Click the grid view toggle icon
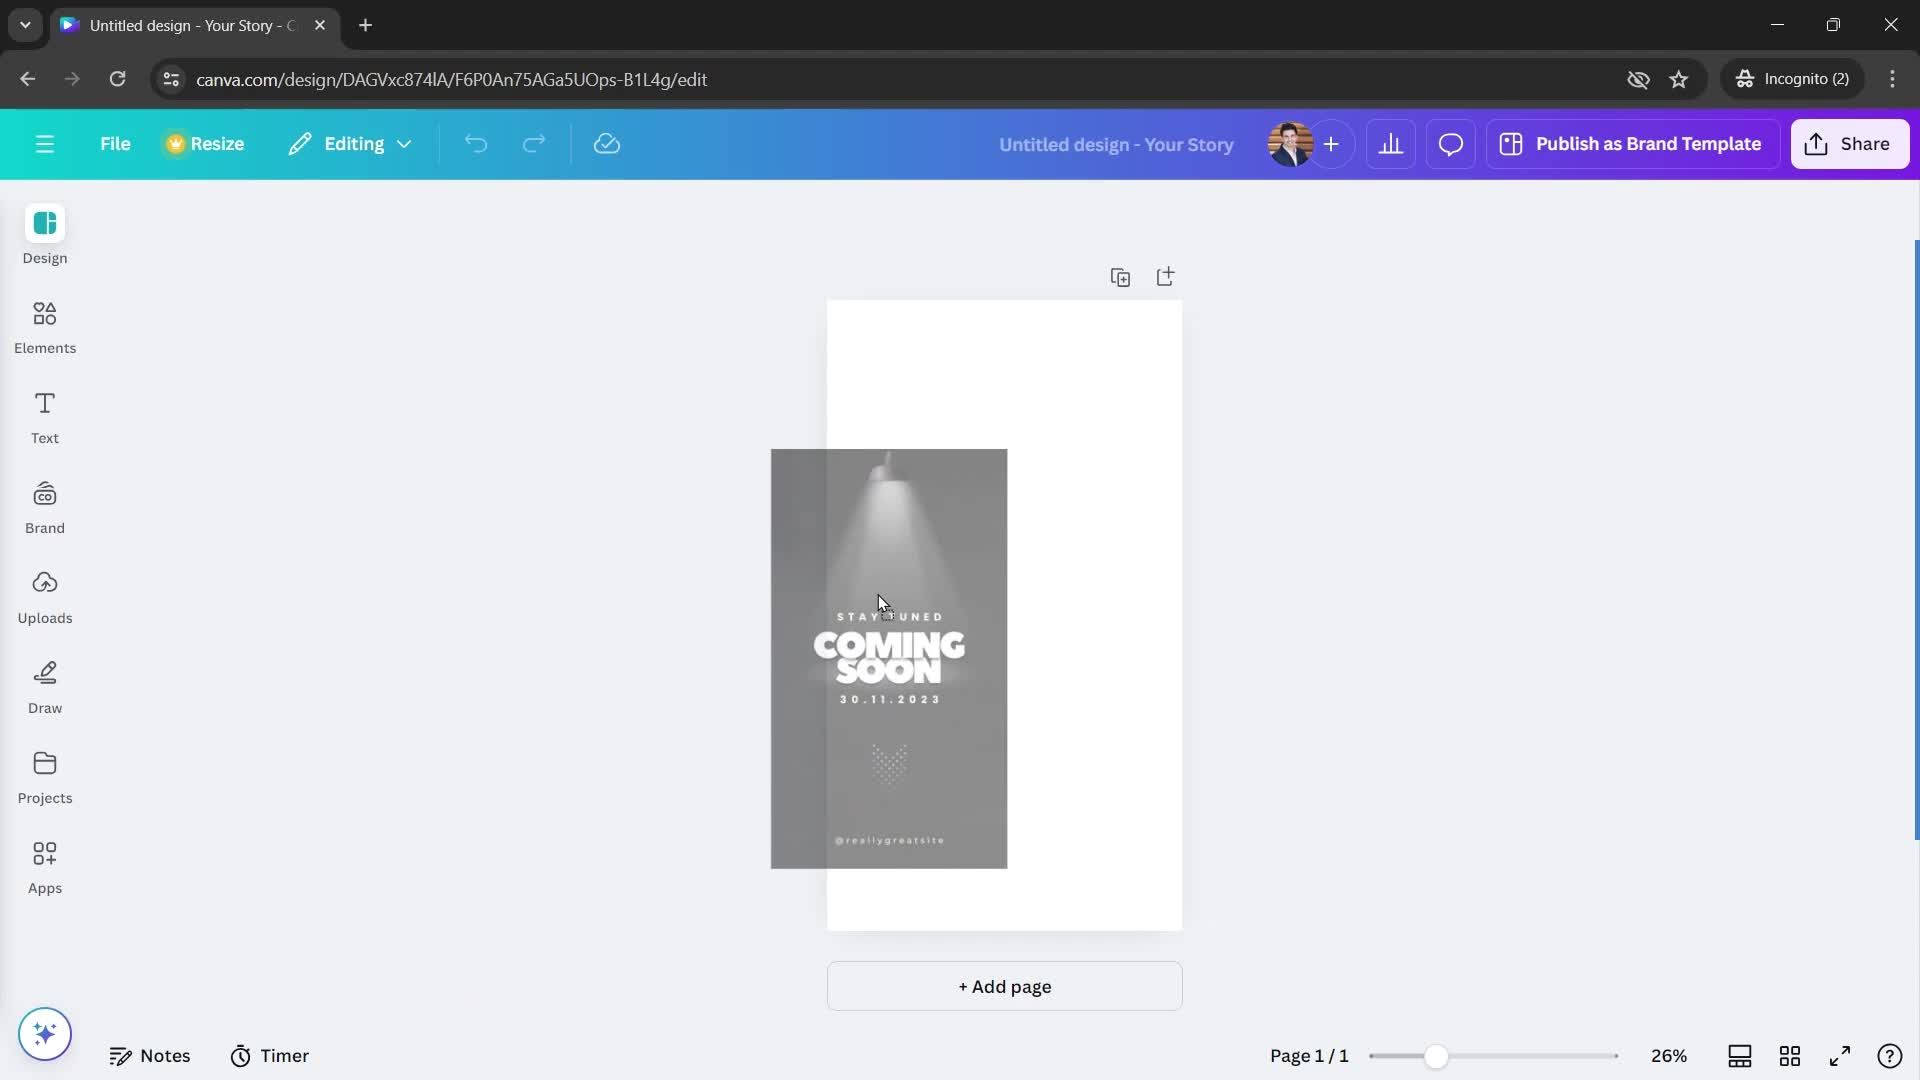This screenshot has width=1920, height=1080. (x=1789, y=1055)
